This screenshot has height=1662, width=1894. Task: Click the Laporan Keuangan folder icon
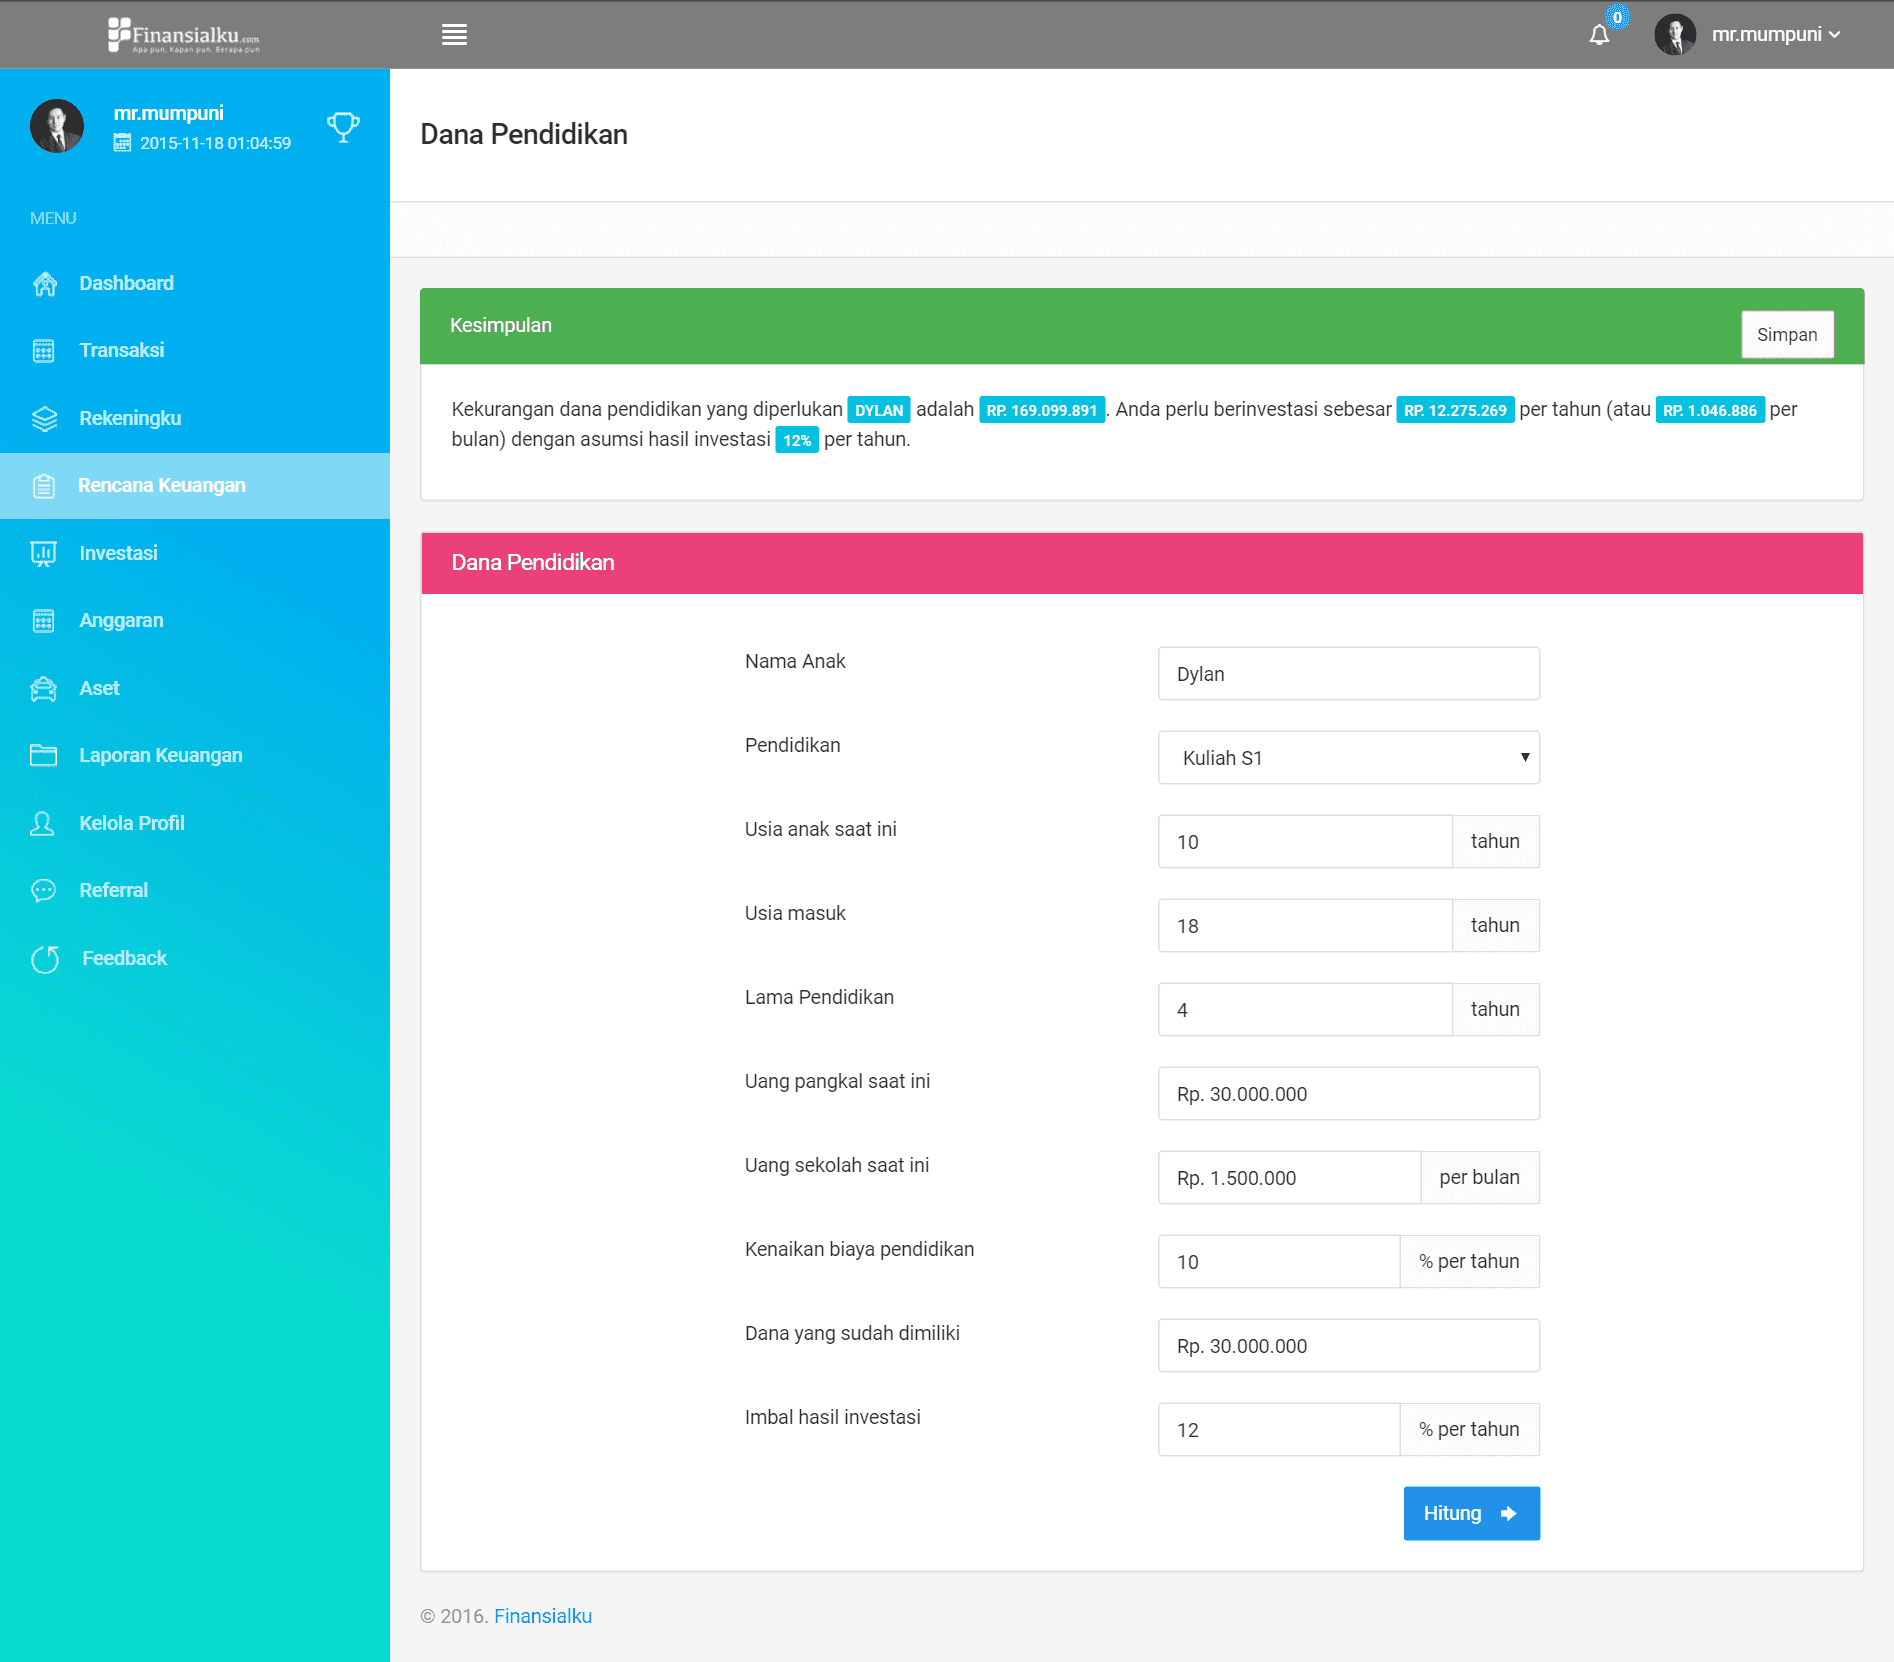click(44, 756)
